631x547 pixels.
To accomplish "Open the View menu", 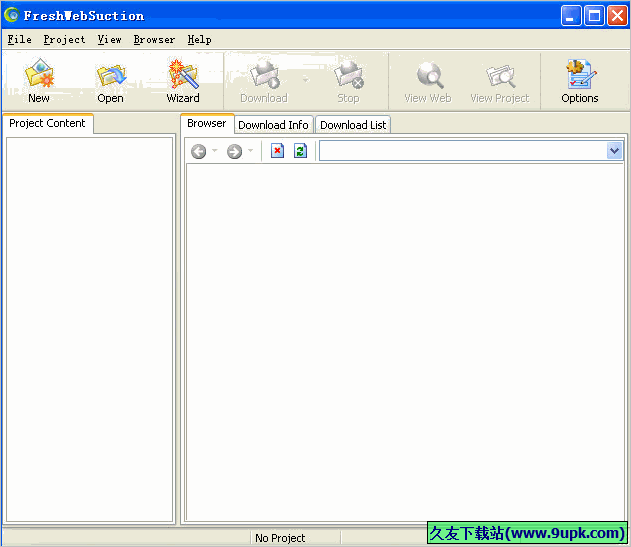I will 109,39.
